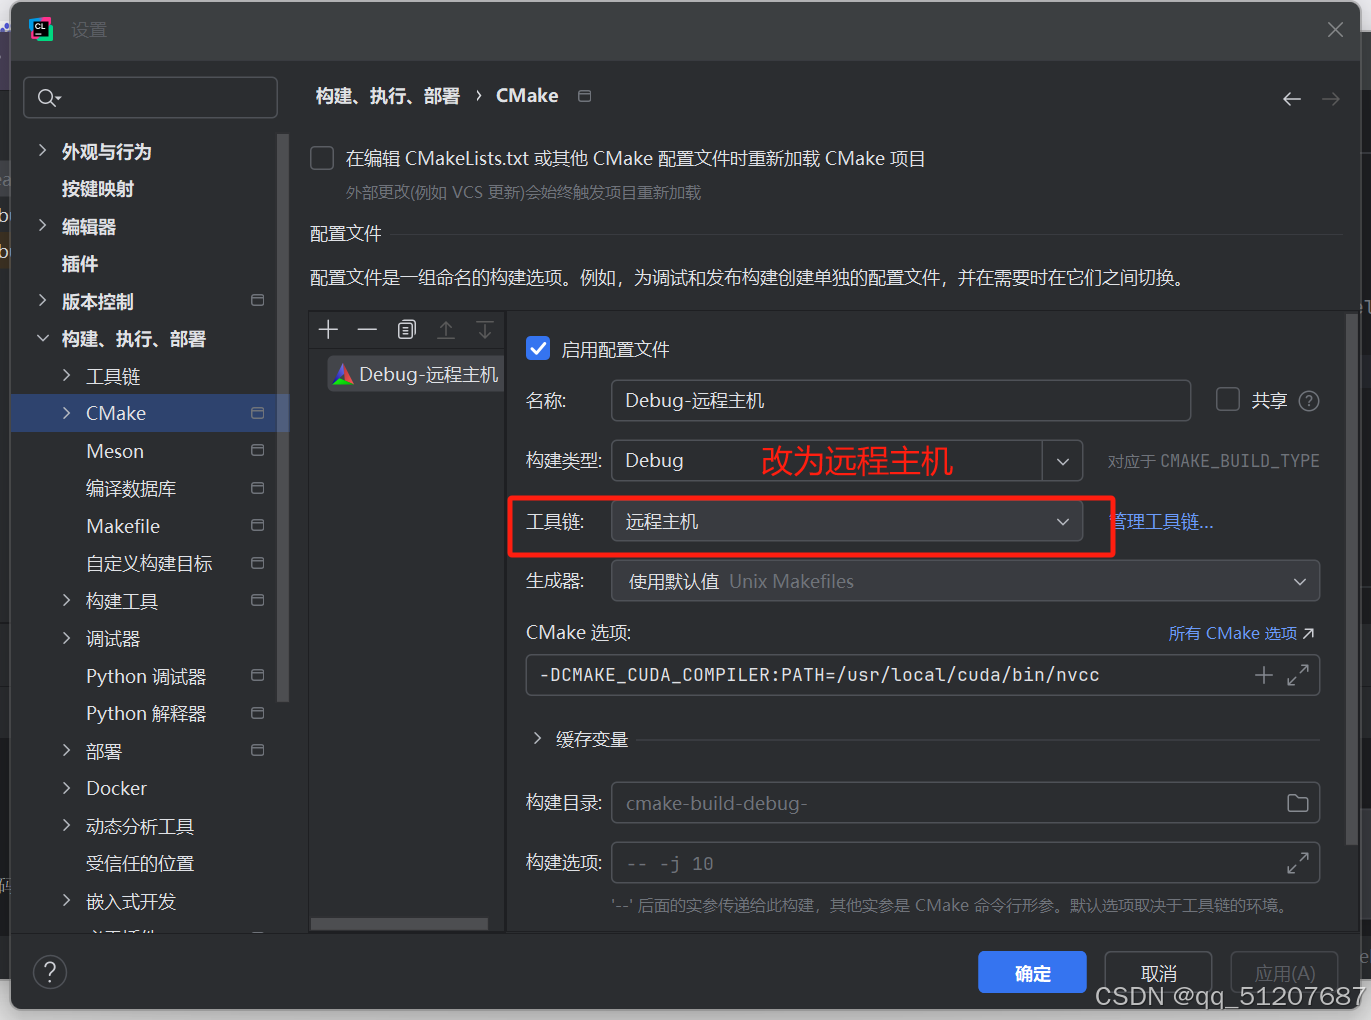Navigate back with left arrow icon
Viewport: 1371px width, 1020px height.
[x=1292, y=98]
